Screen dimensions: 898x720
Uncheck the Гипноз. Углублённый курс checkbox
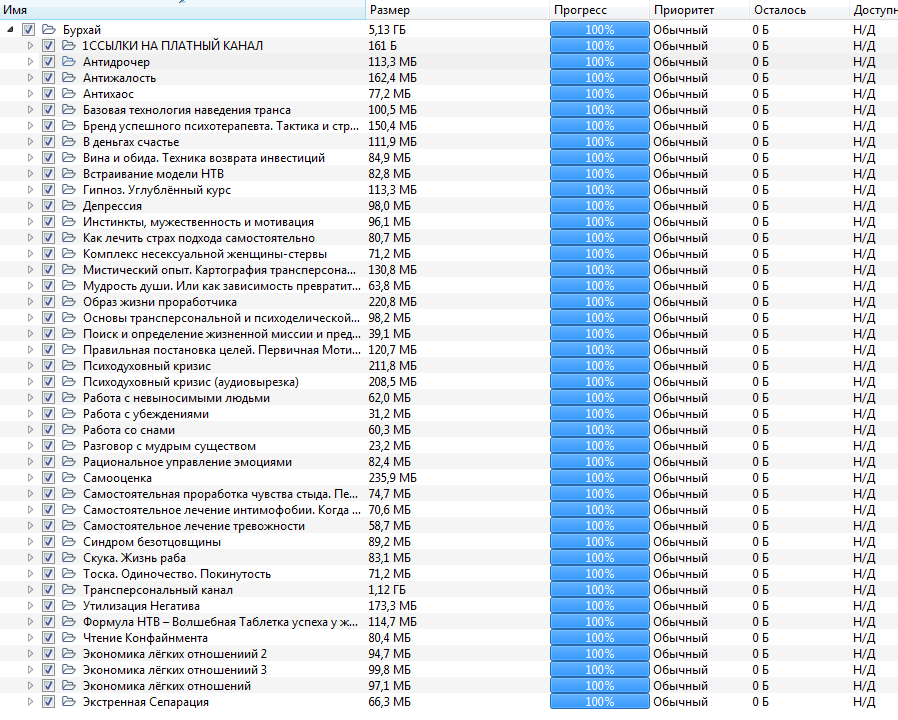[48, 190]
